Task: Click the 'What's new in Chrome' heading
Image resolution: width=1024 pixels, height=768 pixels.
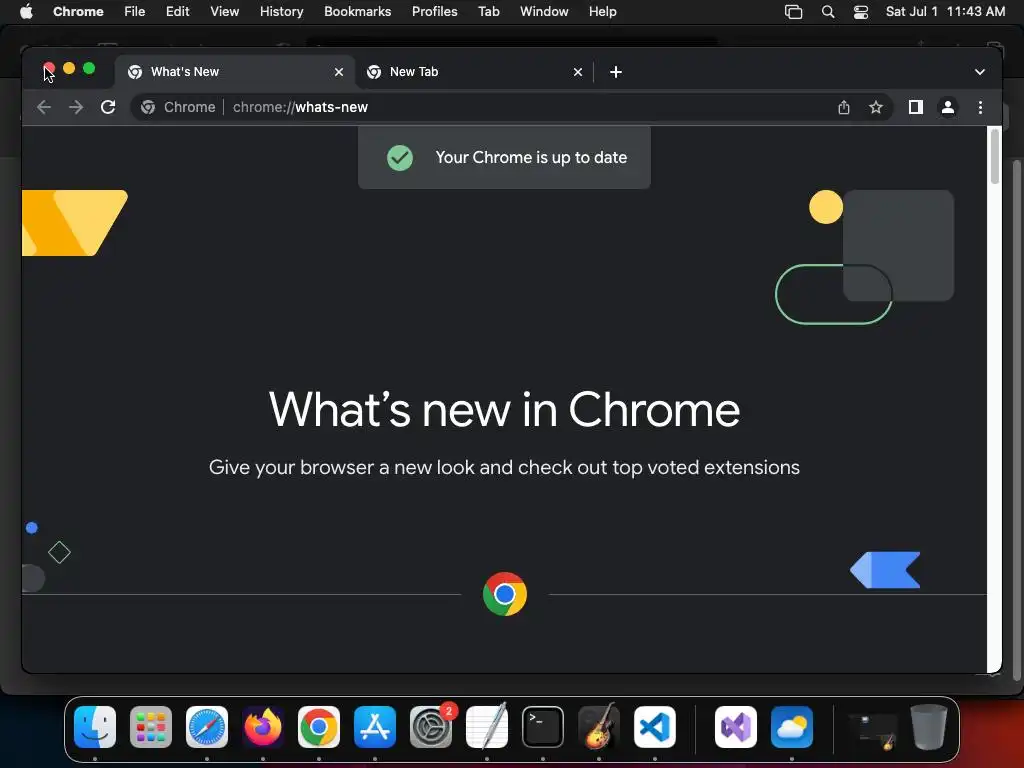Action: [x=504, y=409]
